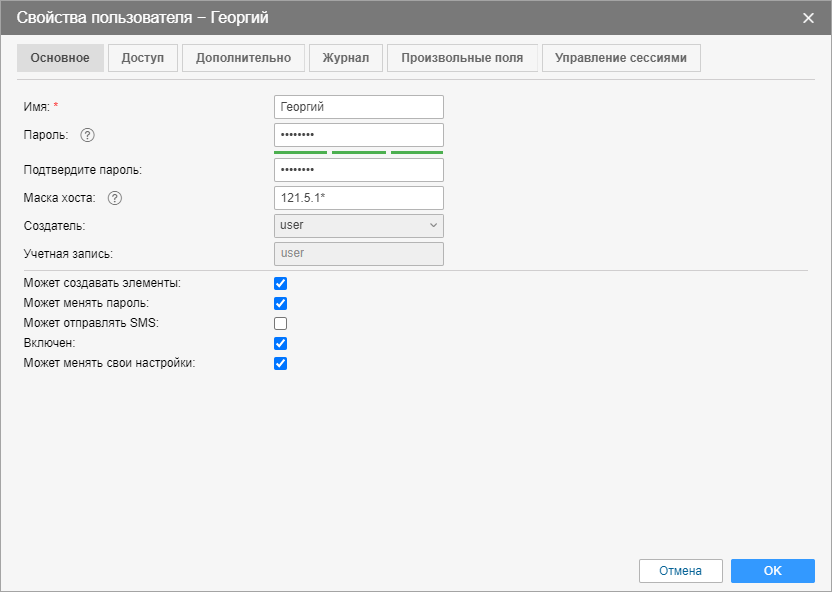
Task: Open the Создатель dropdown list
Action: click(358, 226)
